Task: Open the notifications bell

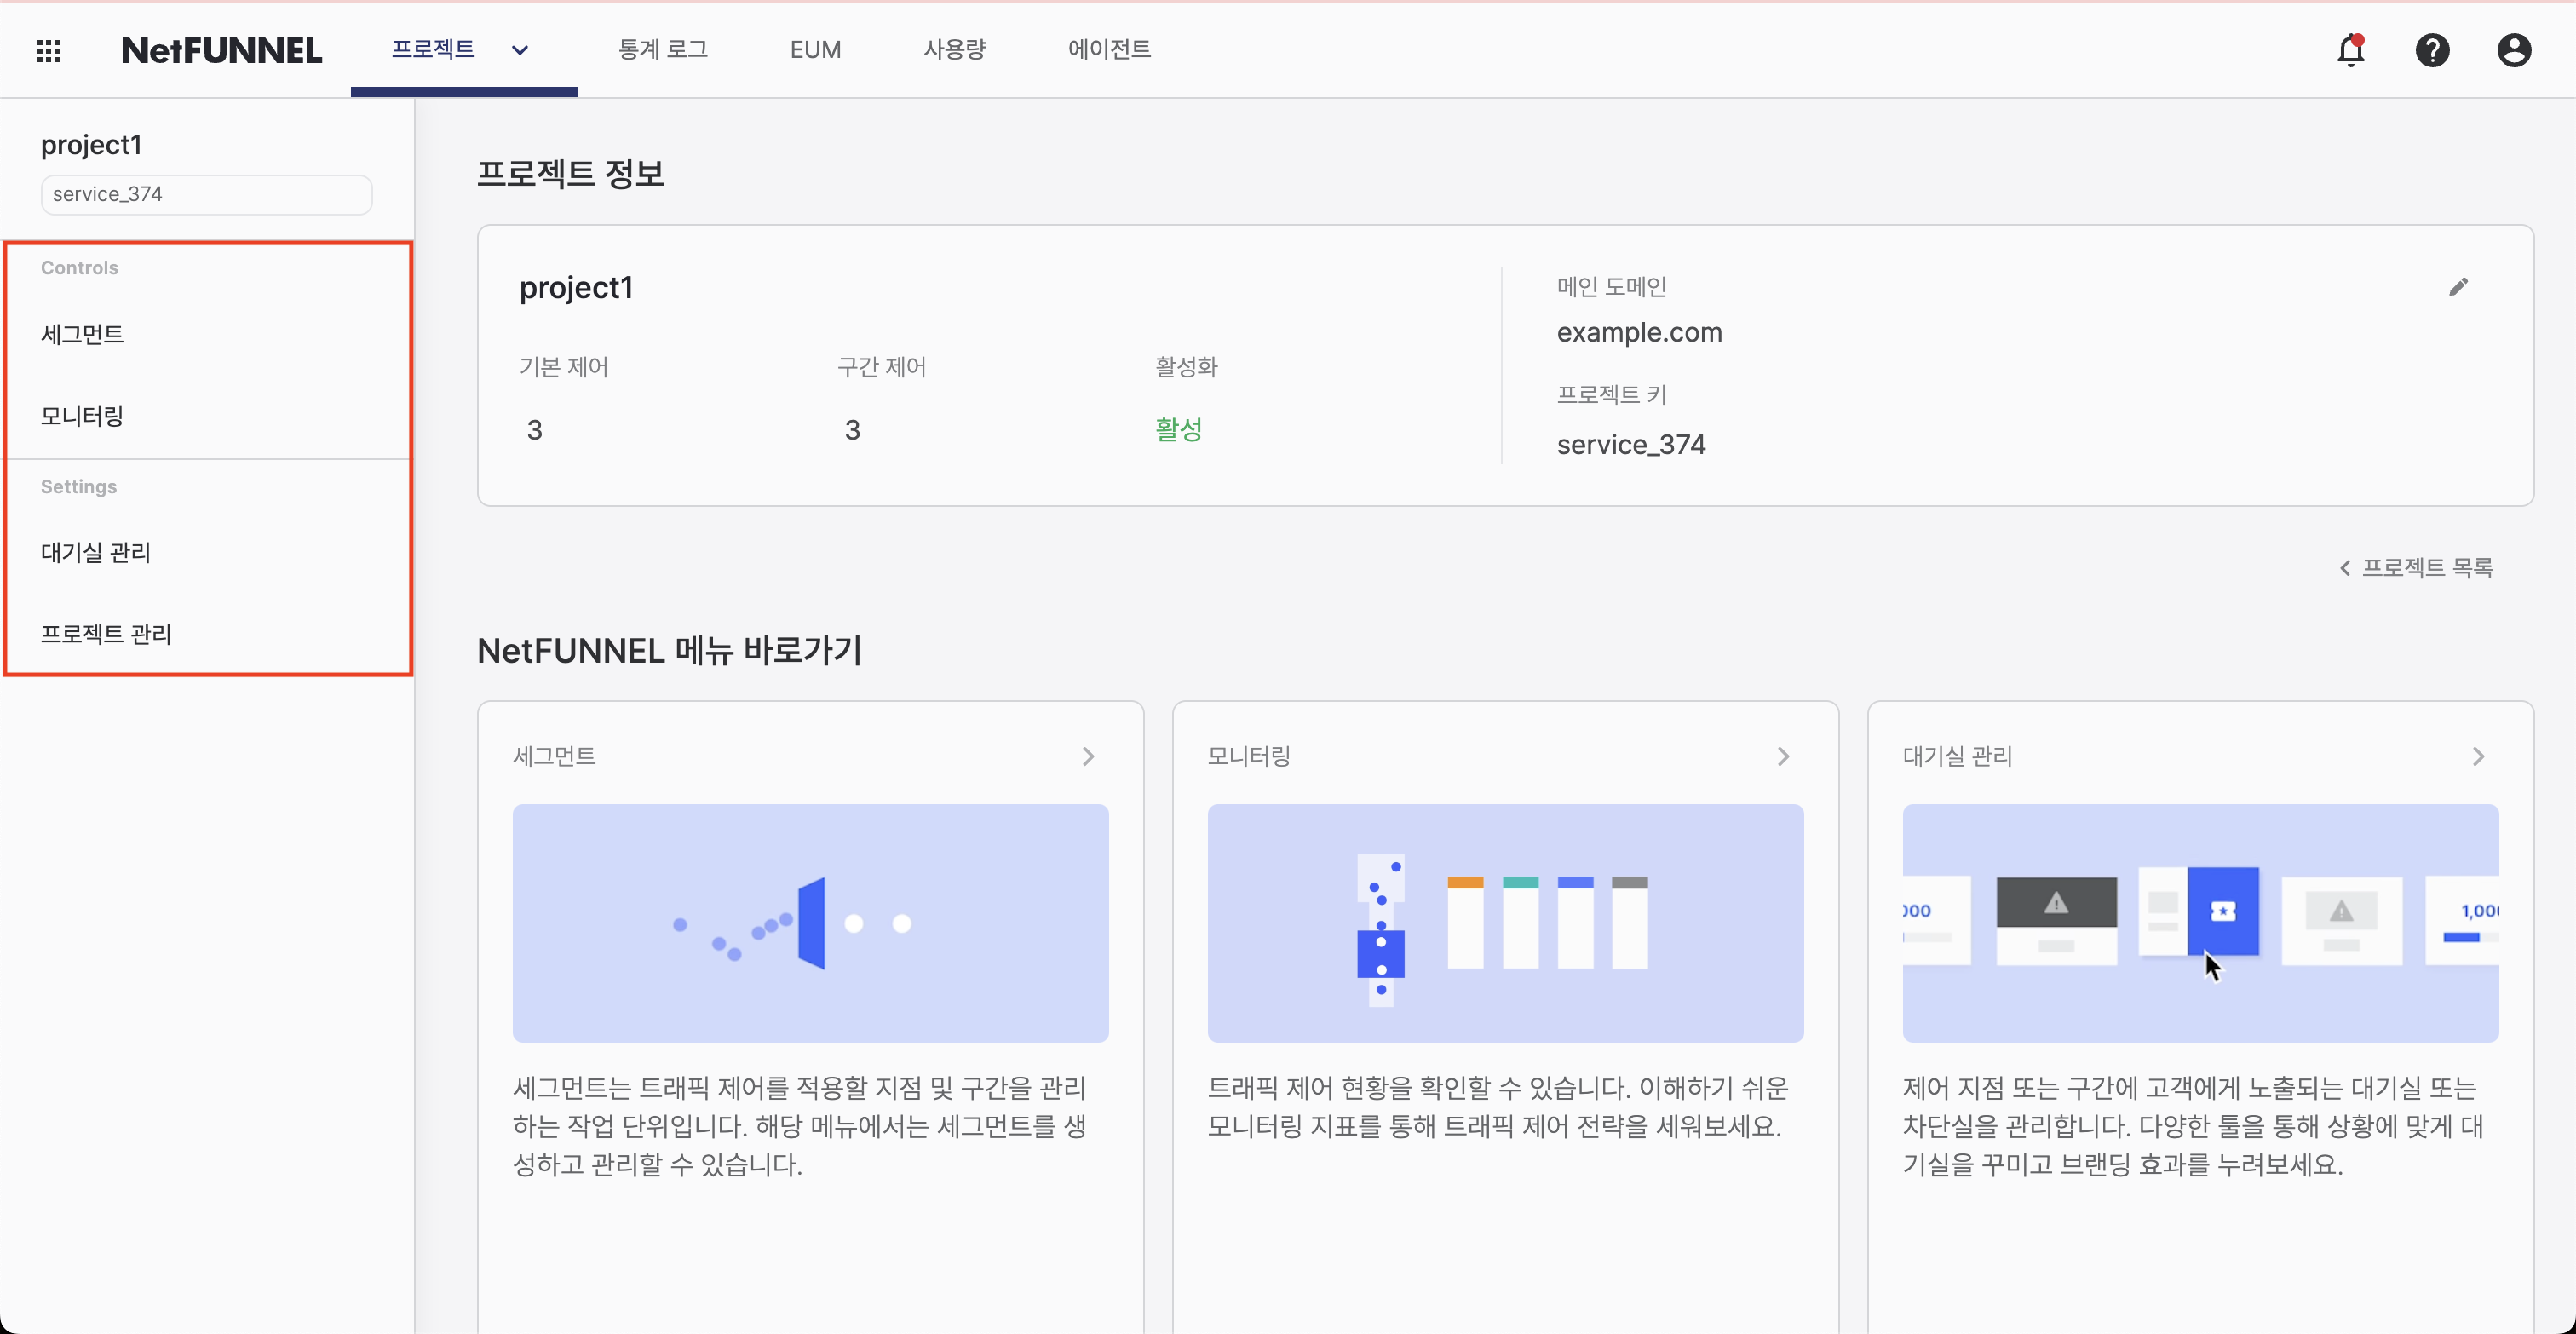Action: tap(2352, 50)
